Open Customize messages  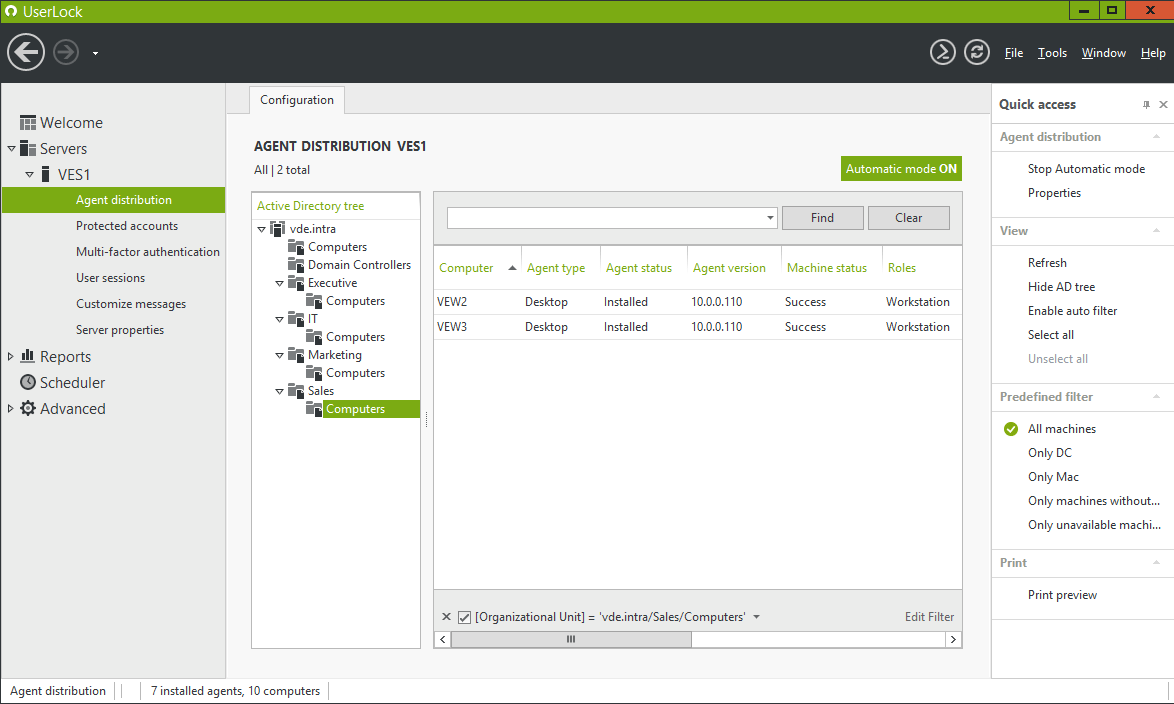coord(130,303)
